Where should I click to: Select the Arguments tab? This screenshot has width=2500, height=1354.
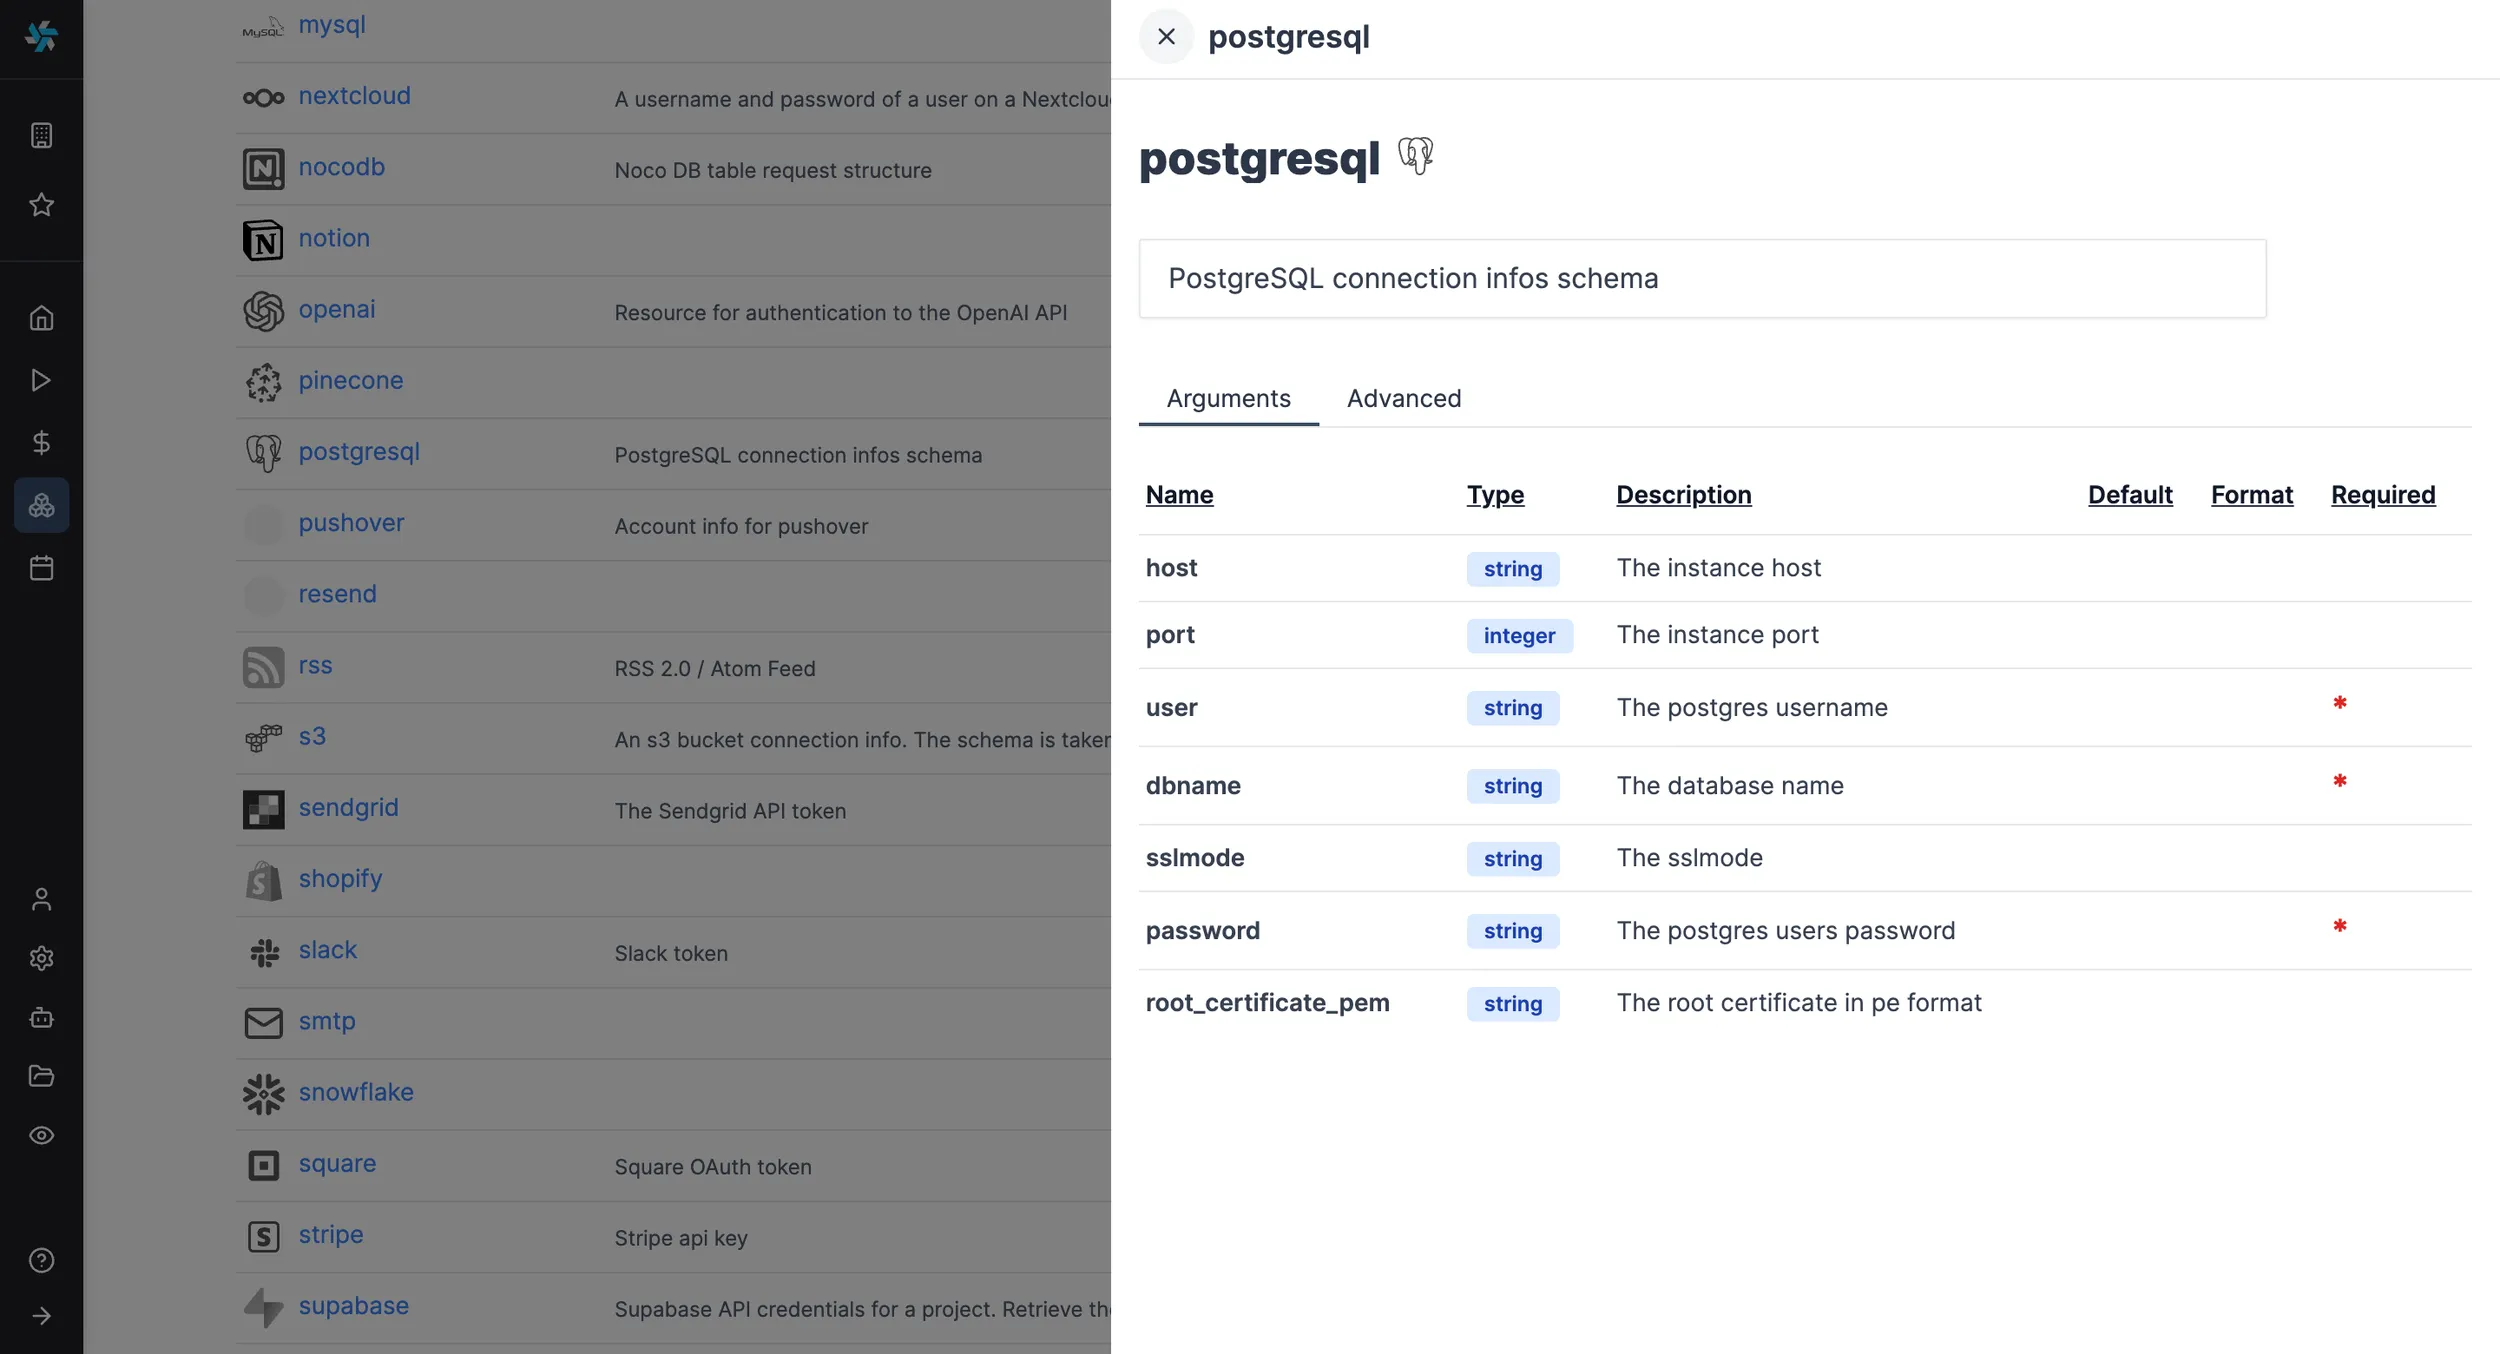pyautogui.click(x=1228, y=398)
